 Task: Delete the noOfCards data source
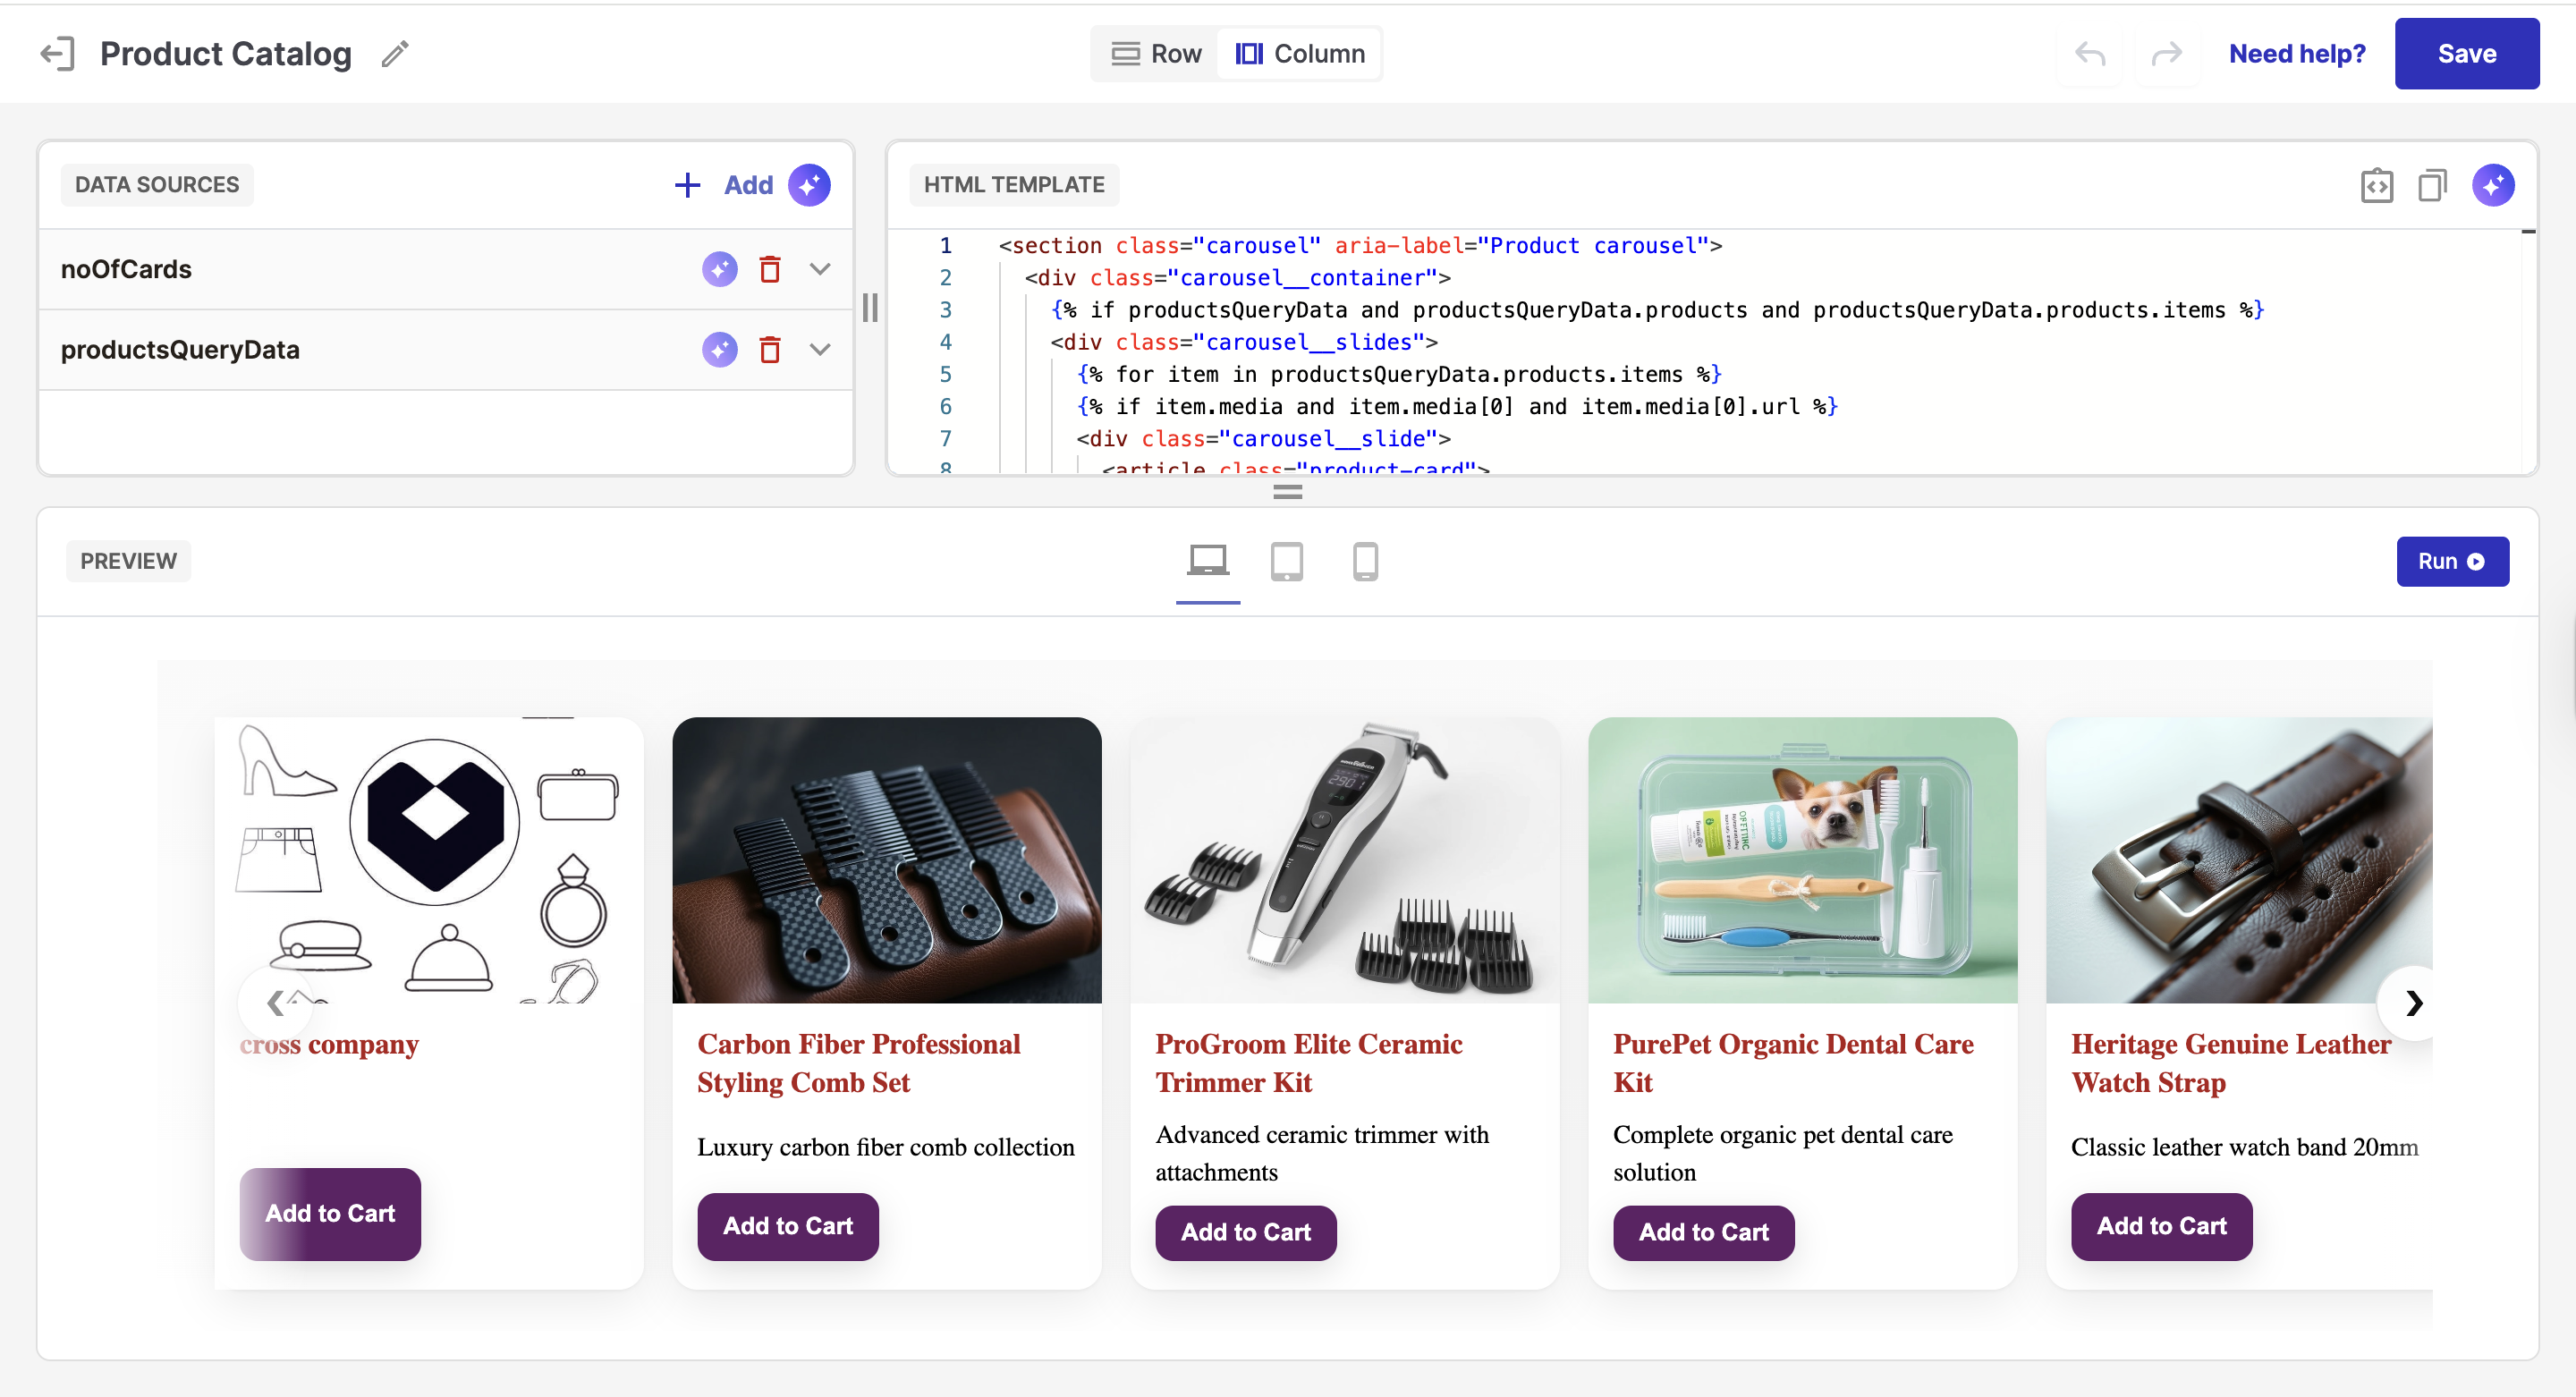click(x=769, y=269)
